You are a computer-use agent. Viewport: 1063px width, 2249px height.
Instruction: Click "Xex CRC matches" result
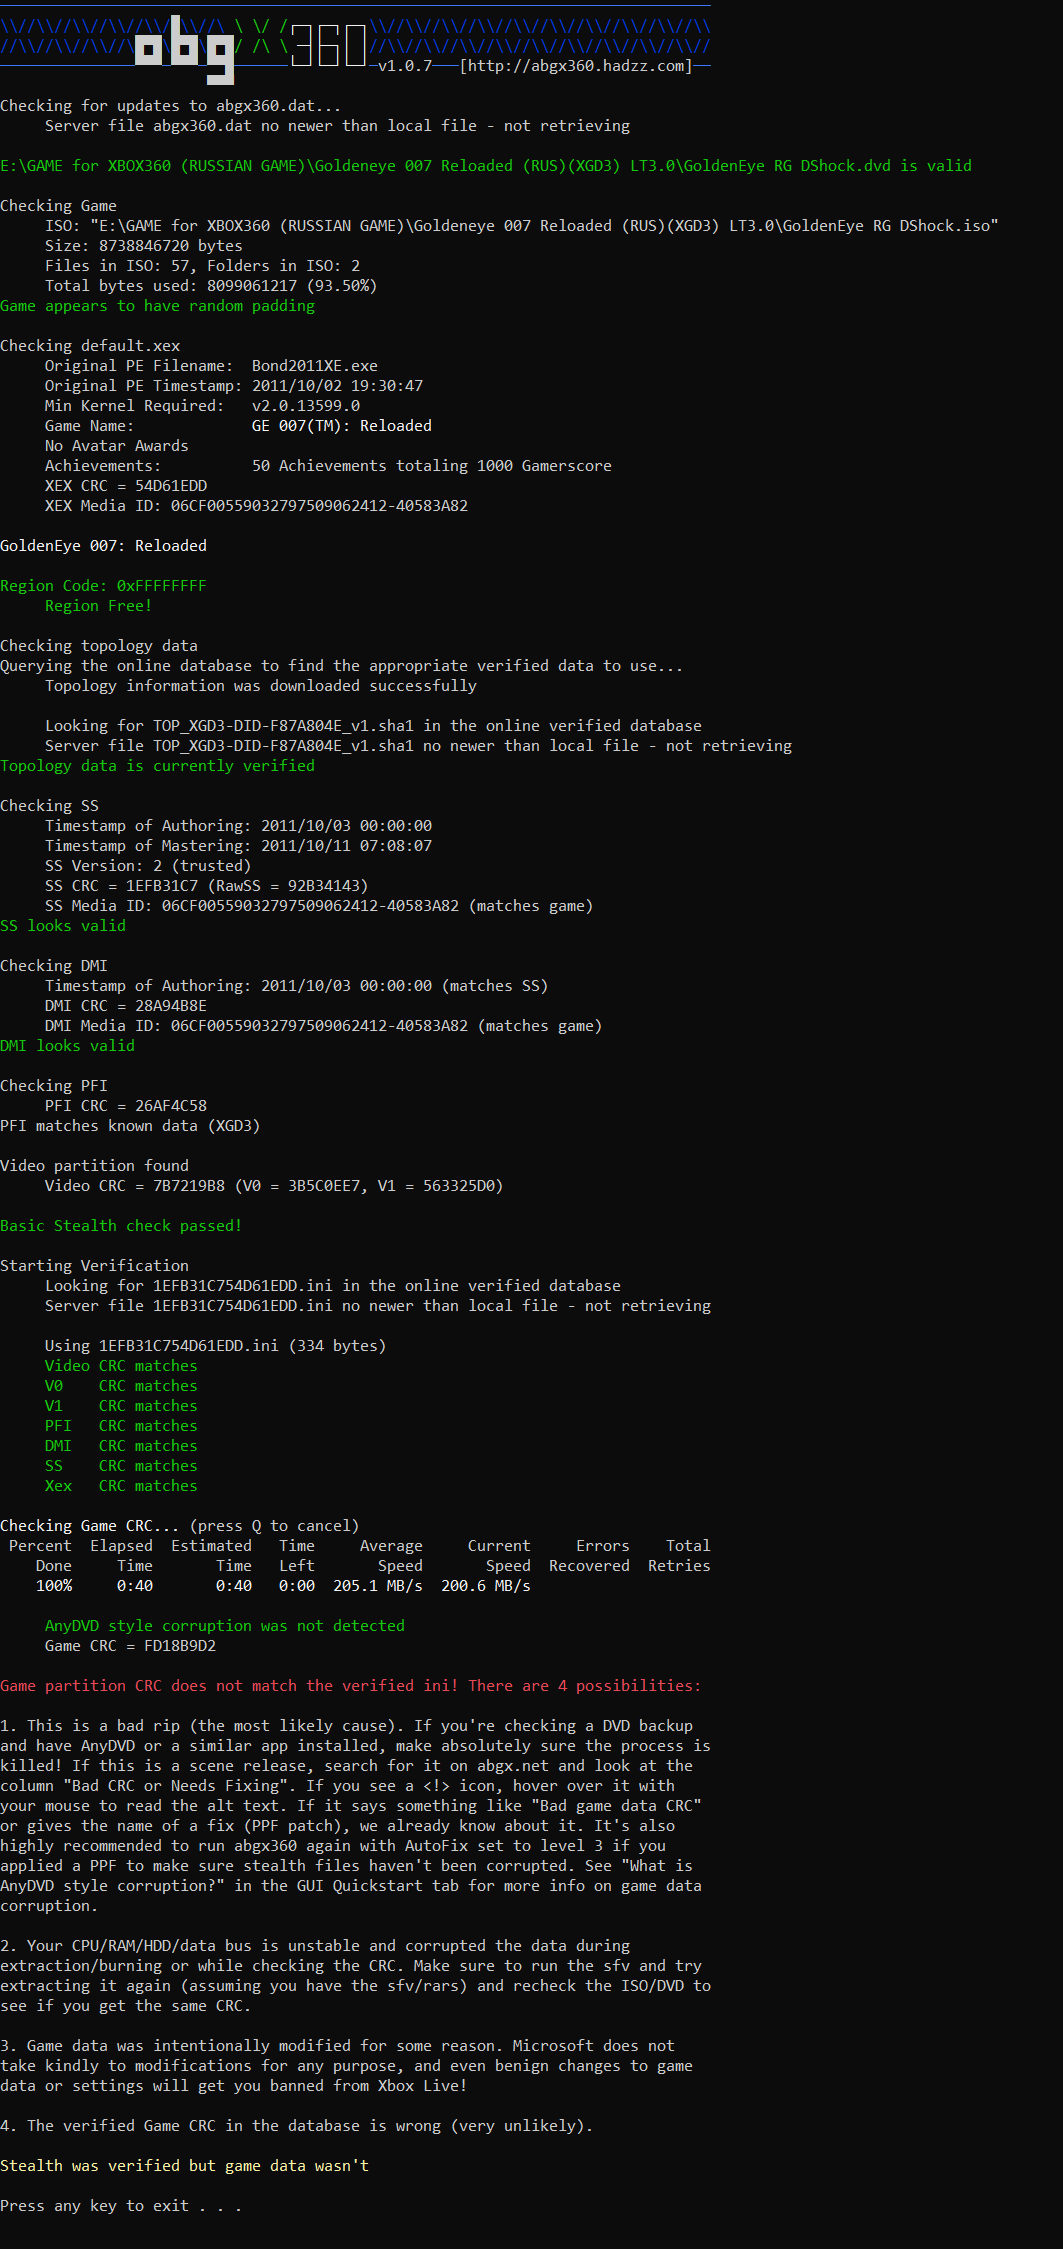(x=121, y=1486)
